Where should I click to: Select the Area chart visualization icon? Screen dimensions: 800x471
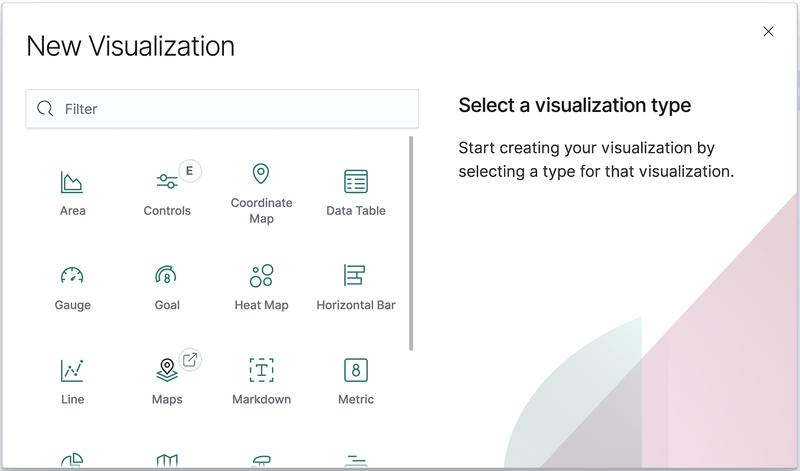pyautogui.click(x=72, y=182)
